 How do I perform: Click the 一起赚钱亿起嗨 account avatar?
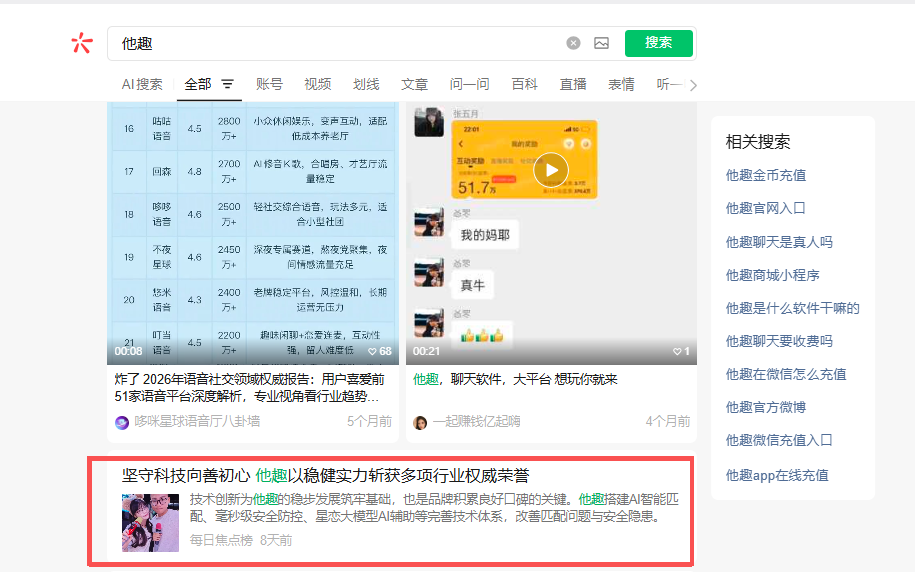click(420, 423)
